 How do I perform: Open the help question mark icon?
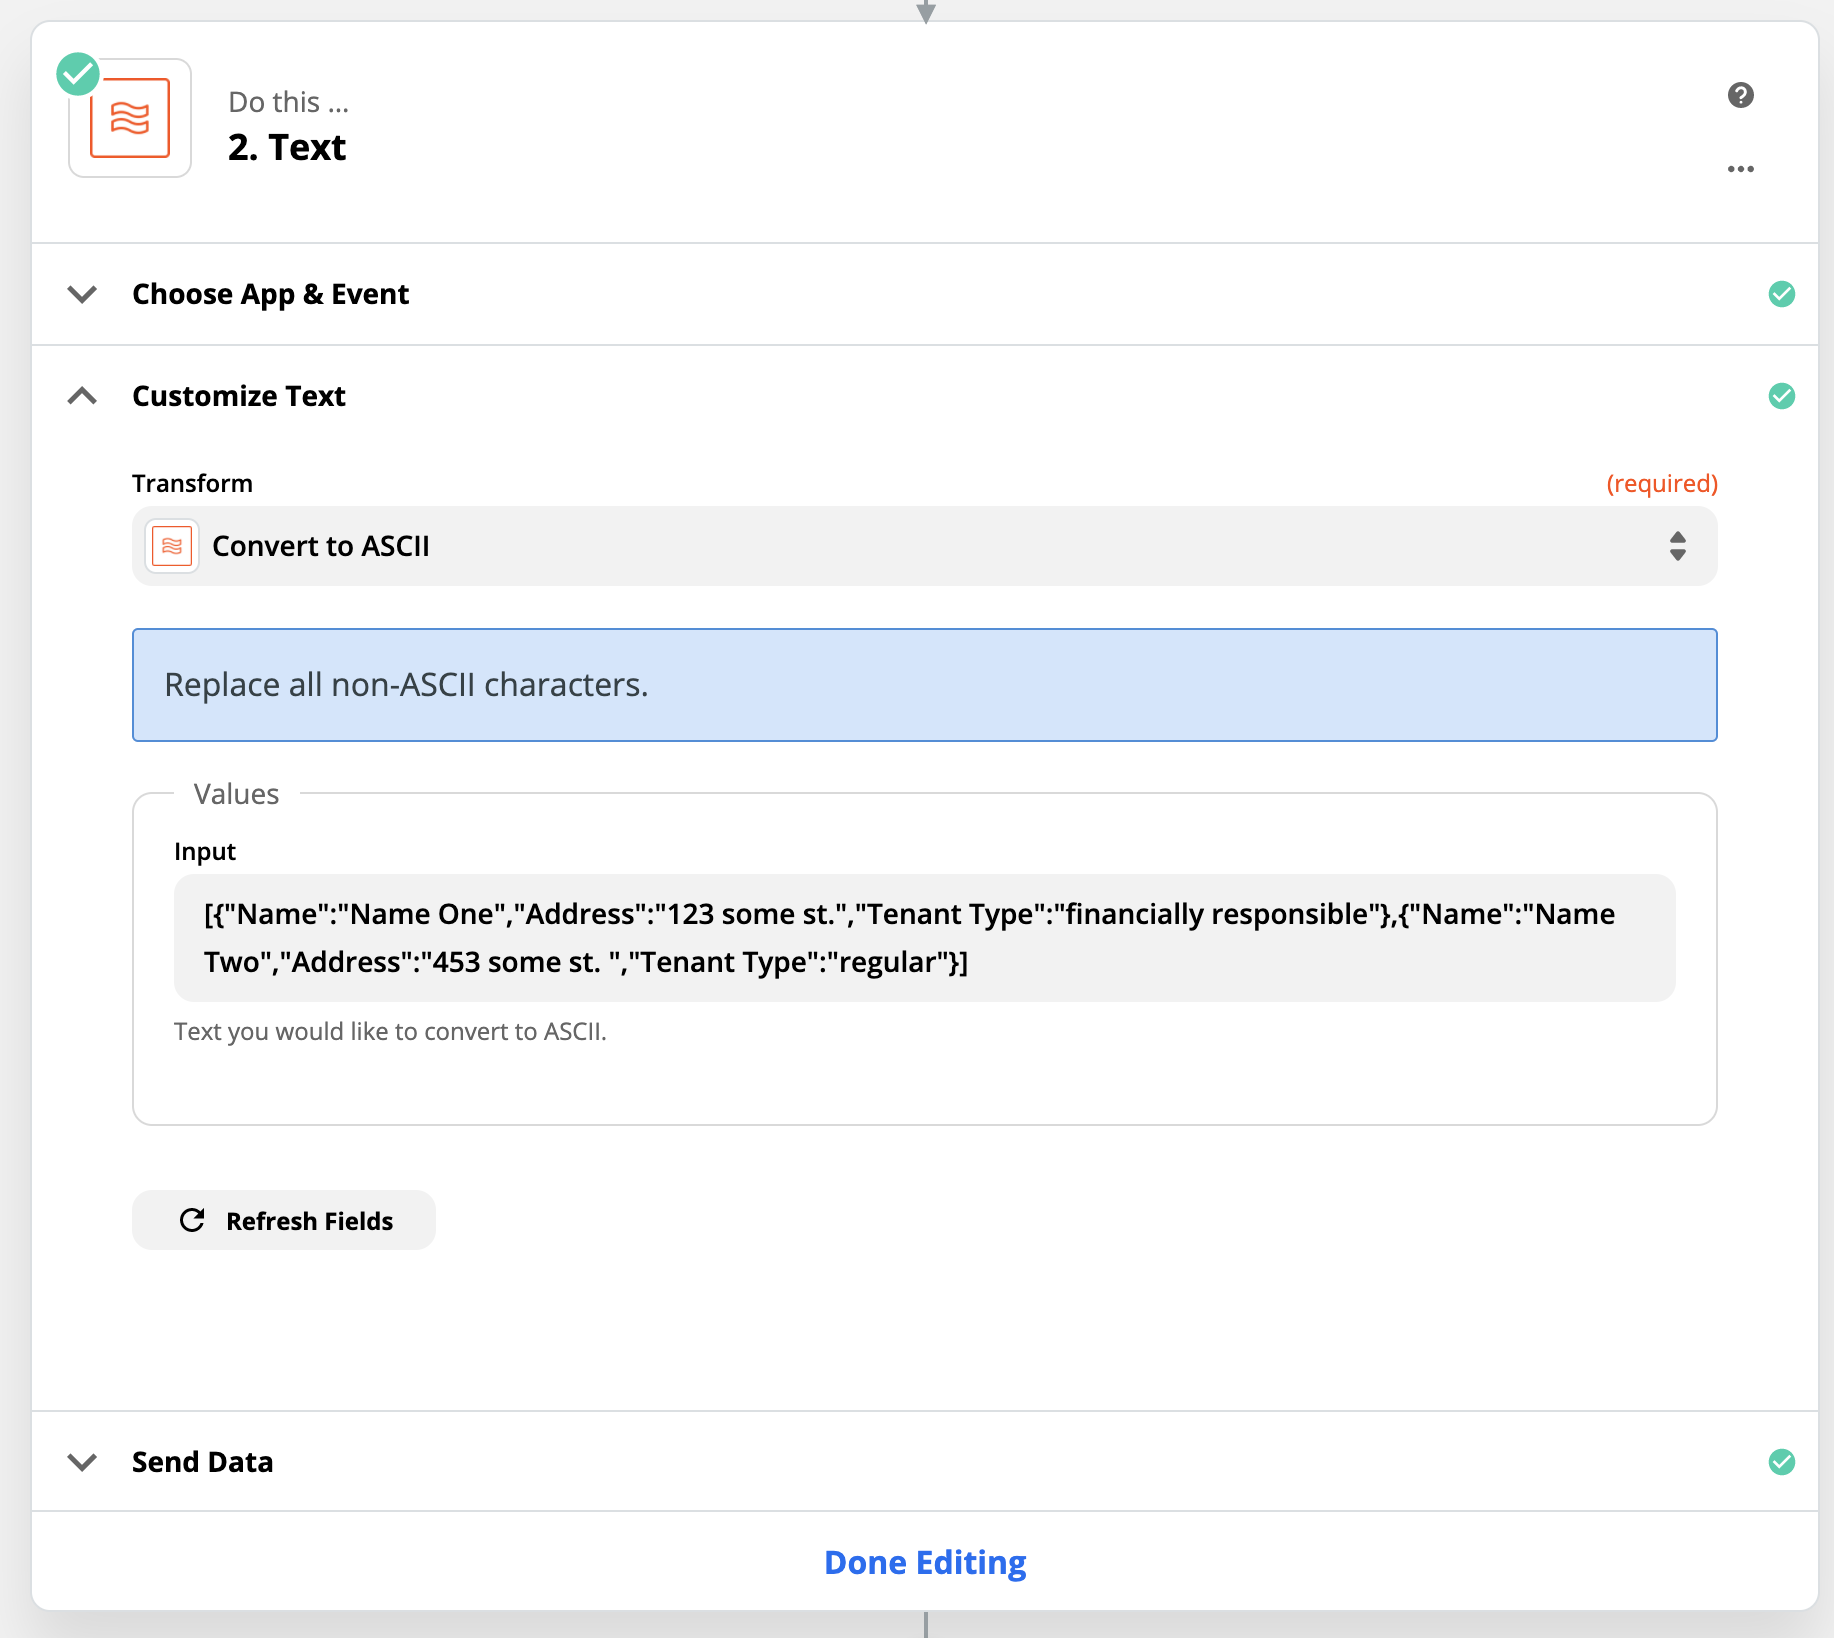tap(1740, 95)
